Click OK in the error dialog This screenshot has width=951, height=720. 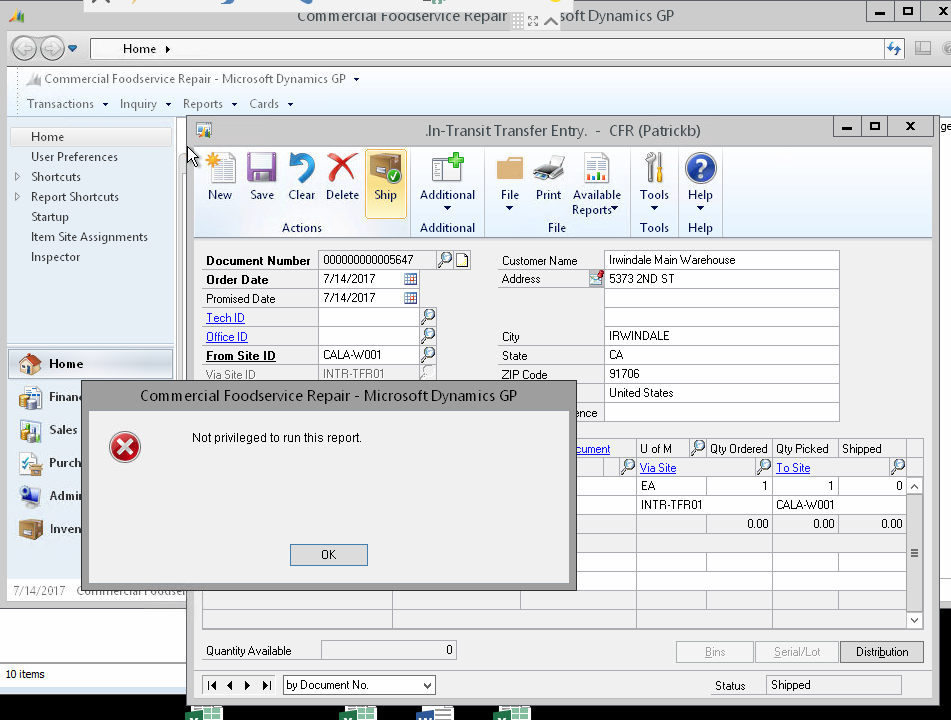click(x=329, y=554)
